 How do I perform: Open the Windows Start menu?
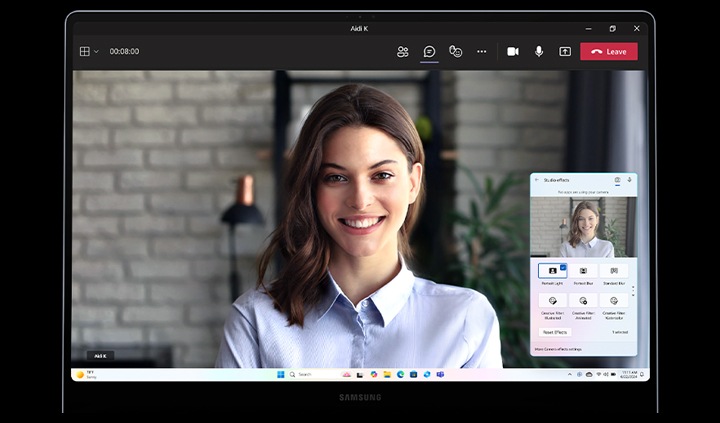click(x=280, y=374)
